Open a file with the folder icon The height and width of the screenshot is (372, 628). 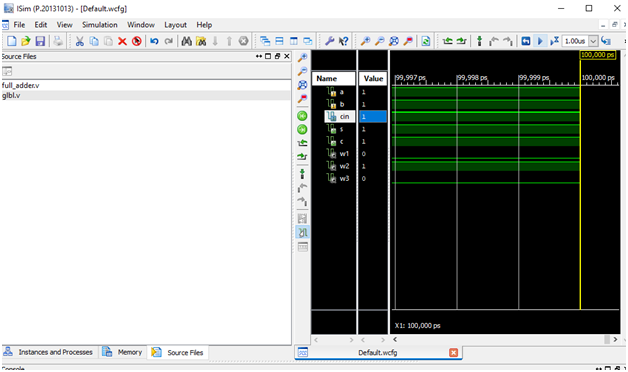(x=26, y=41)
